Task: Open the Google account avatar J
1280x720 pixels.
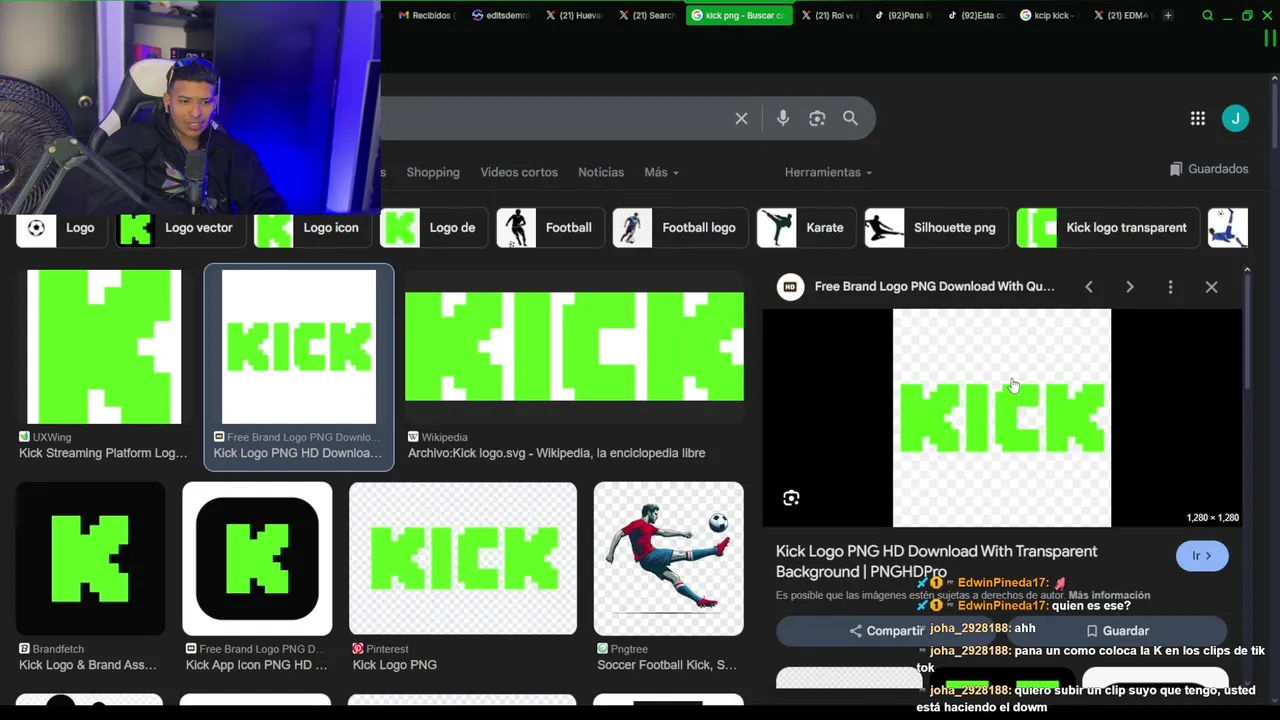Action: [x=1235, y=118]
